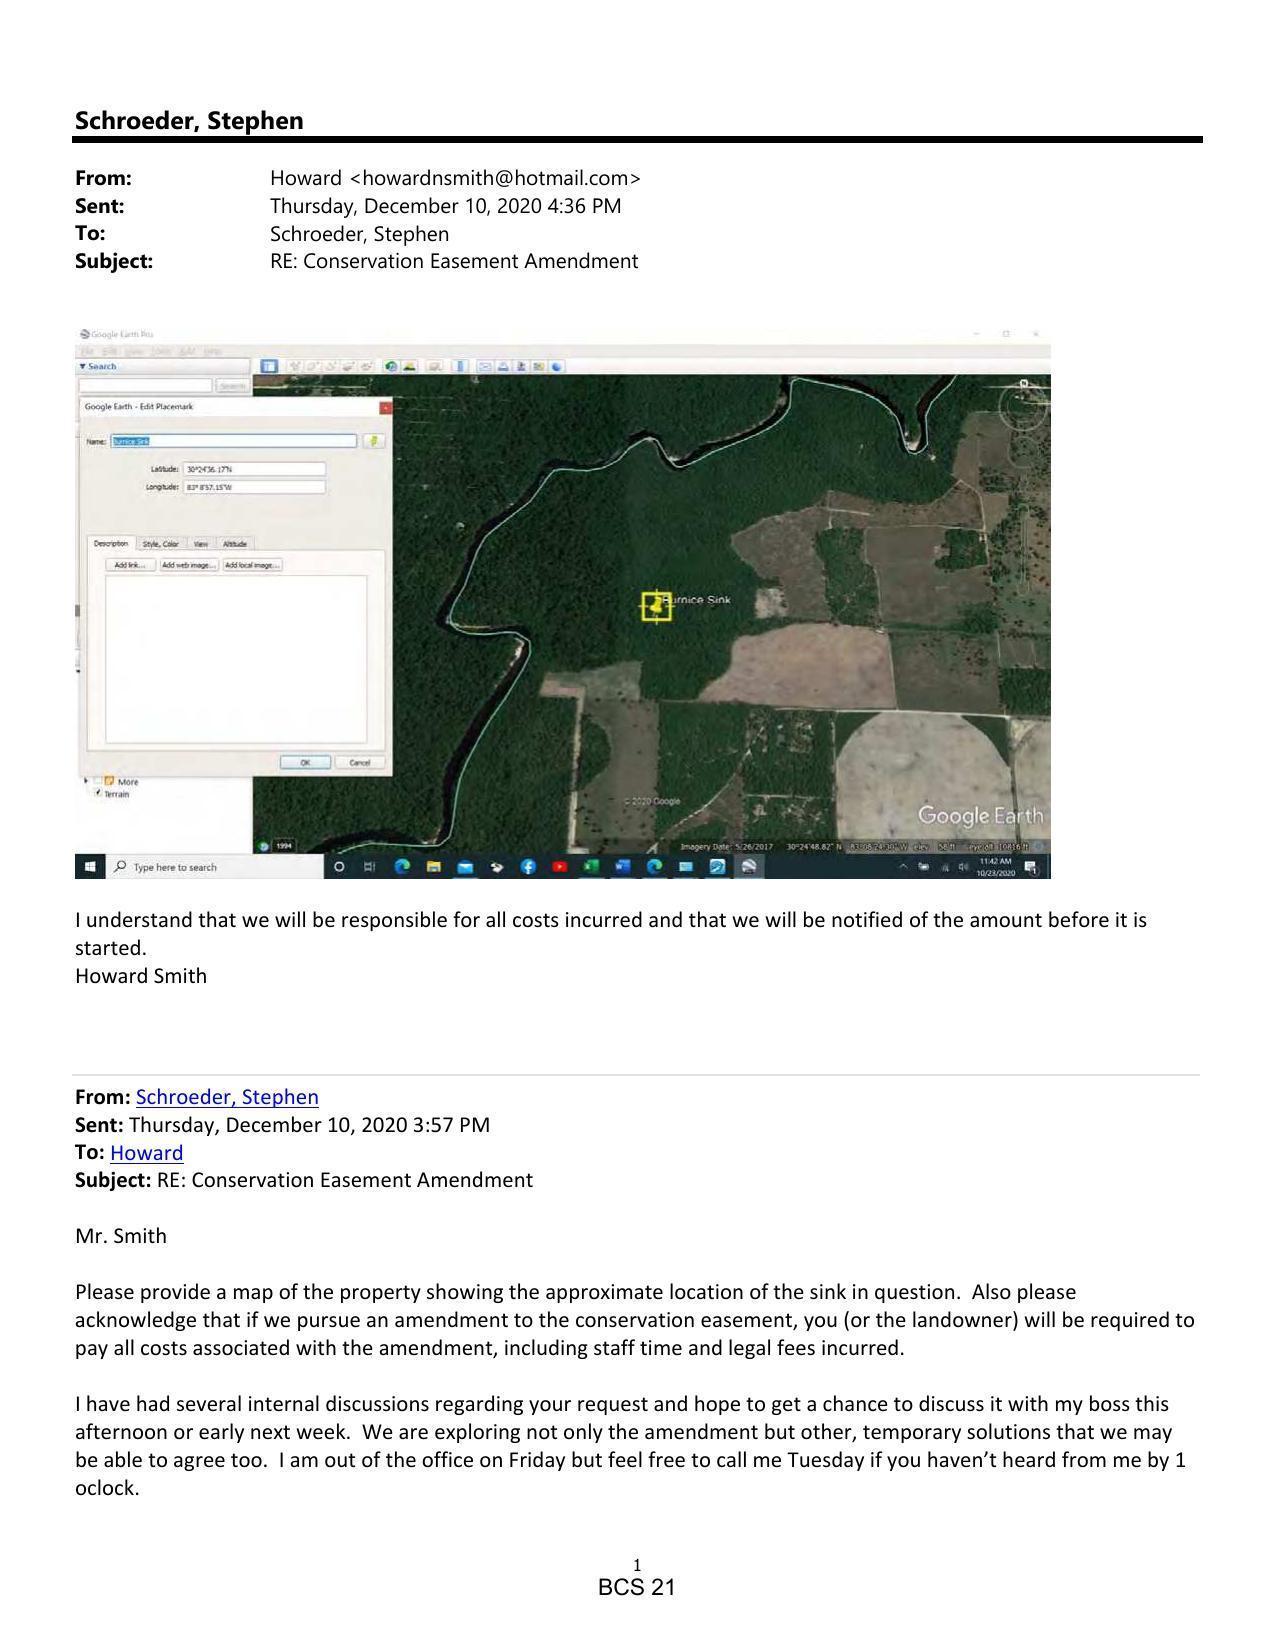Viewport: 1275px width, 1651px height.
Task: Open Word from the taskbar
Action: [x=622, y=867]
